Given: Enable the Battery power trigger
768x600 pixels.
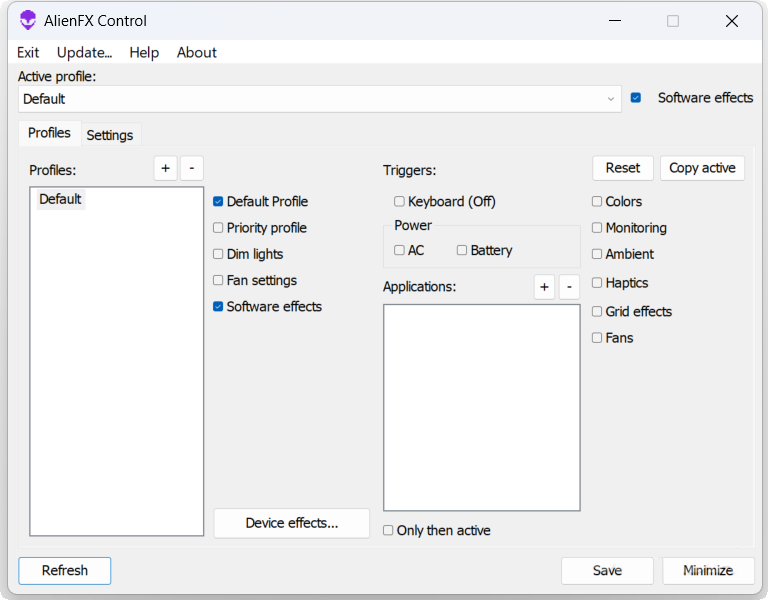Looking at the screenshot, I should pos(462,250).
